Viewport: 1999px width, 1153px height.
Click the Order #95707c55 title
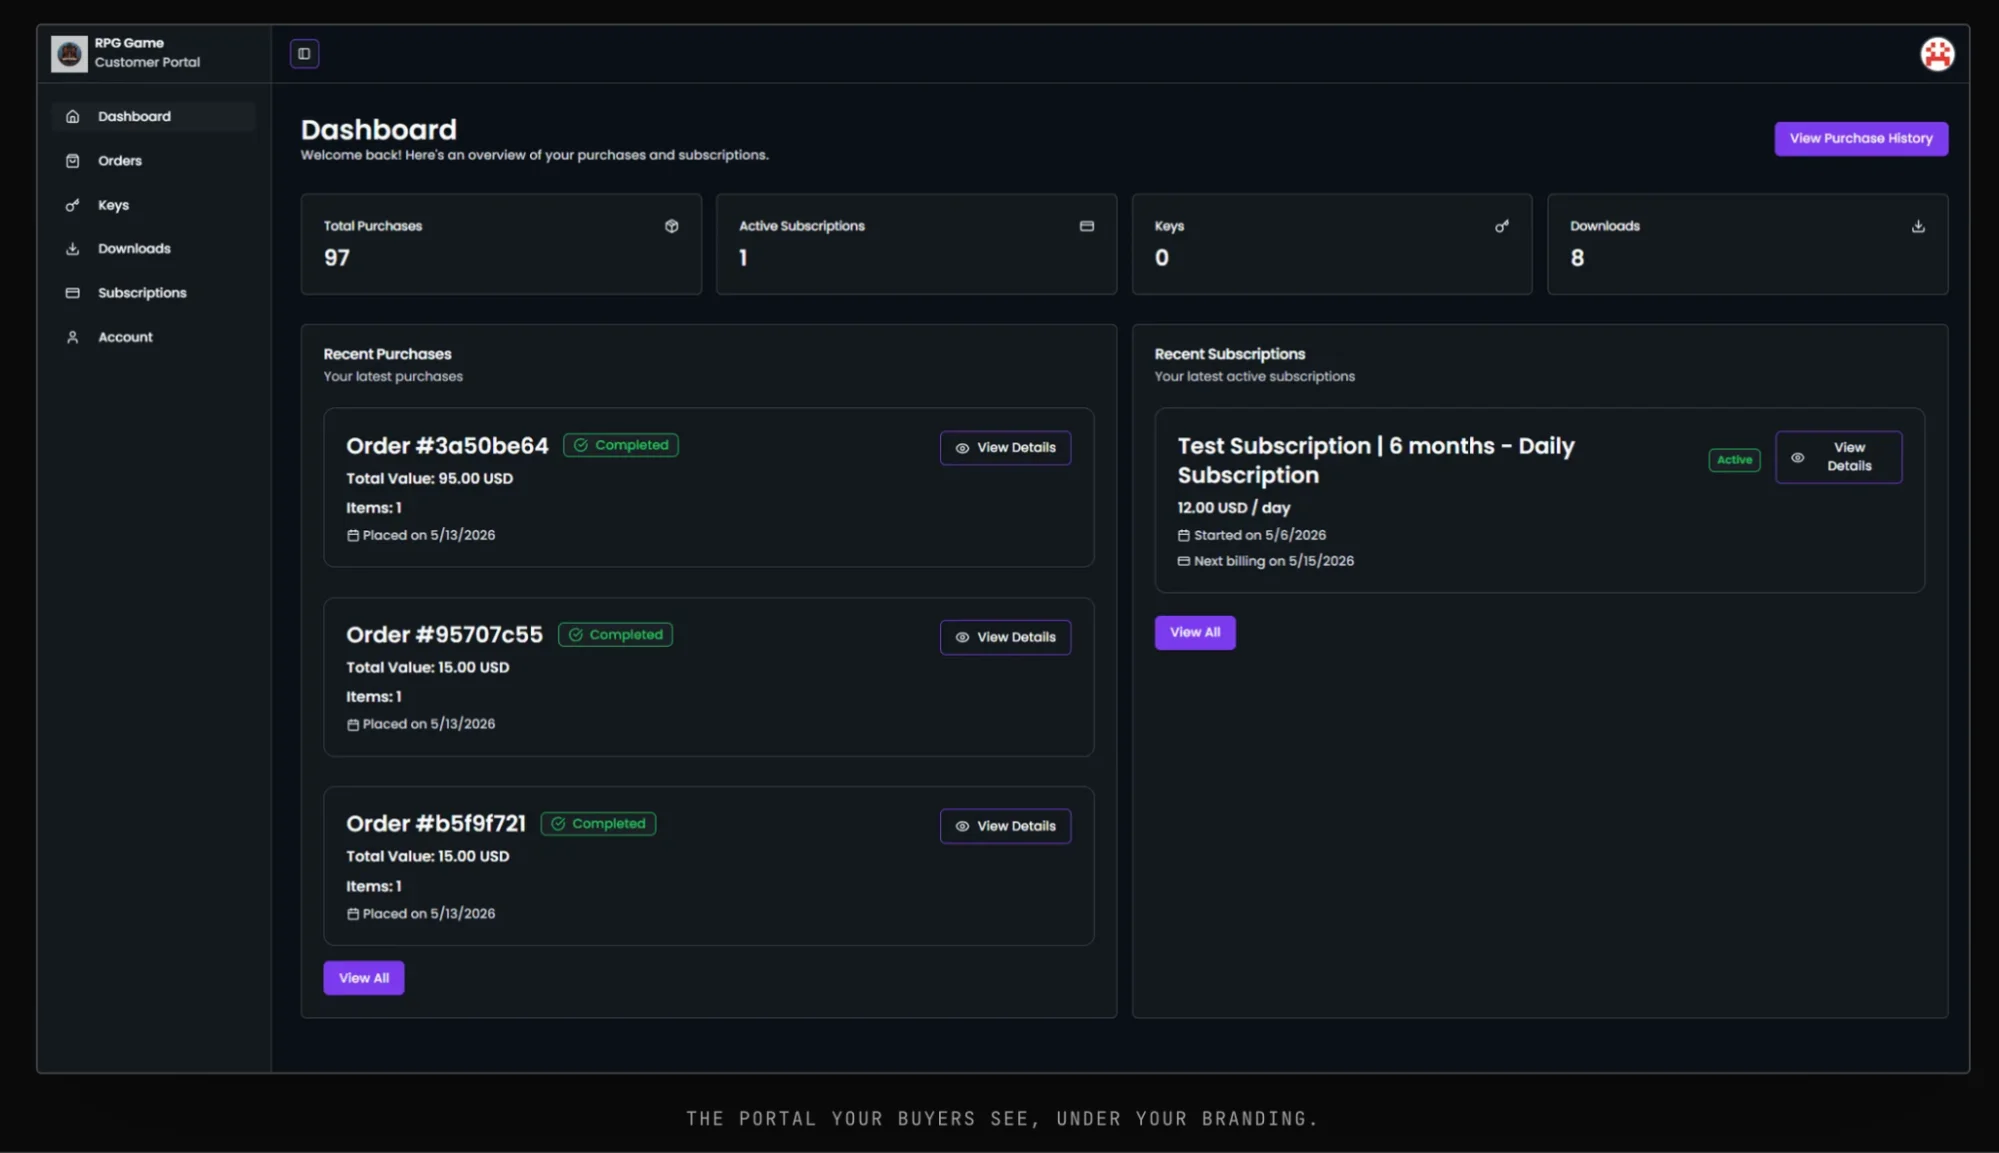(444, 635)
